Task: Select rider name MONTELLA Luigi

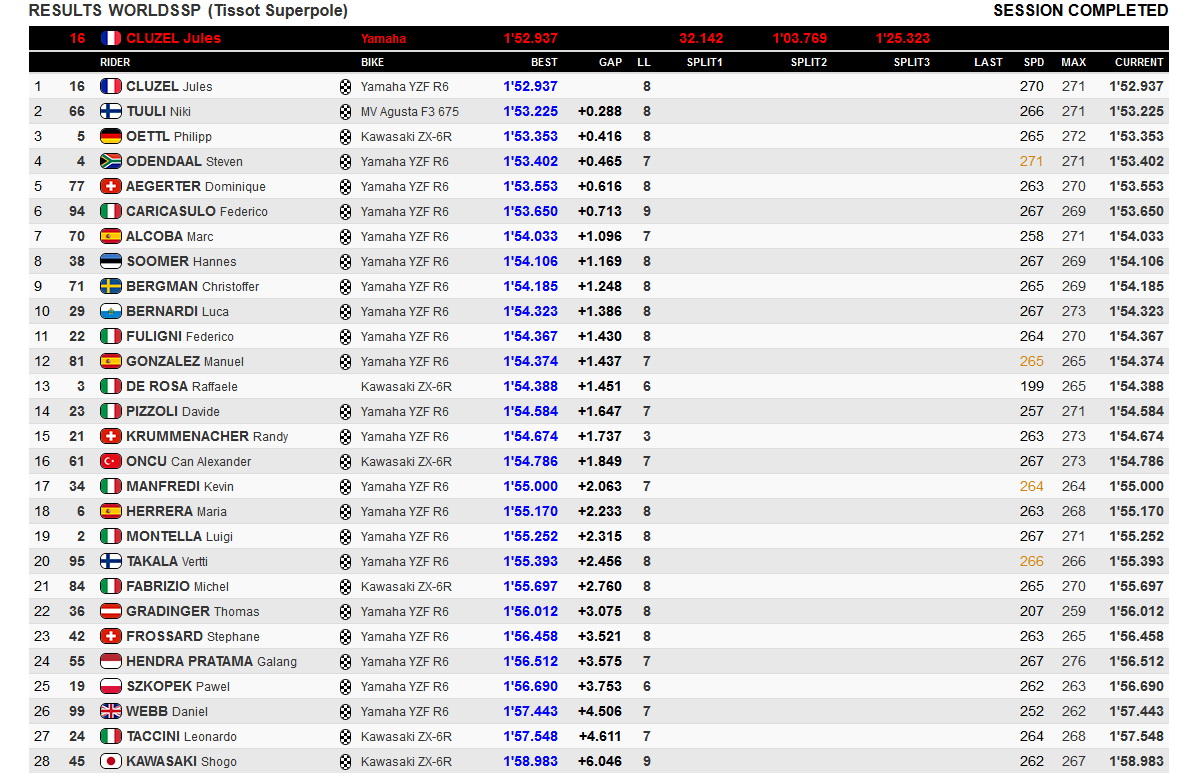Action: click(179, 536)
